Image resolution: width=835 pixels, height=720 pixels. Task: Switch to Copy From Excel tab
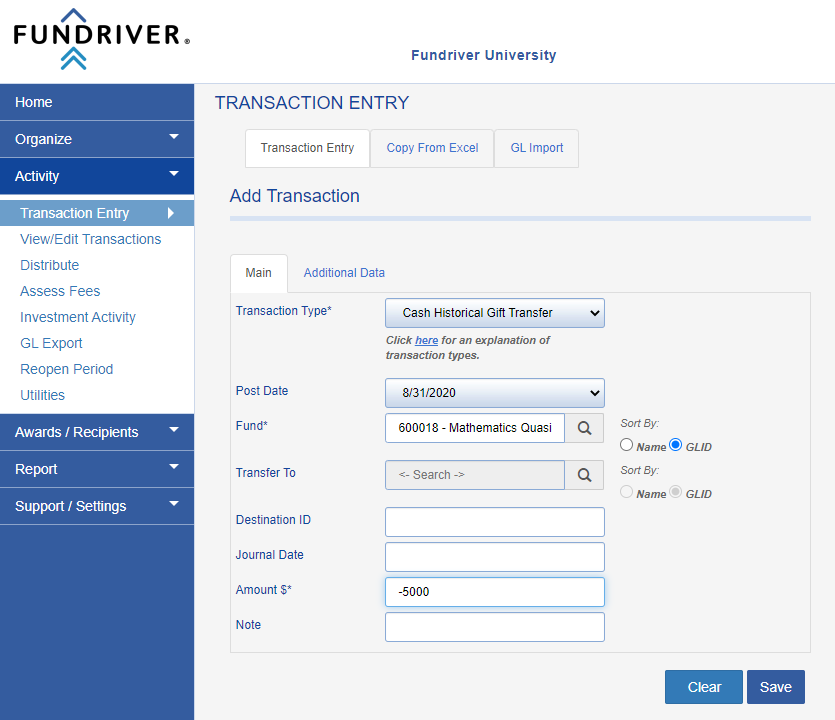point(432,148)
